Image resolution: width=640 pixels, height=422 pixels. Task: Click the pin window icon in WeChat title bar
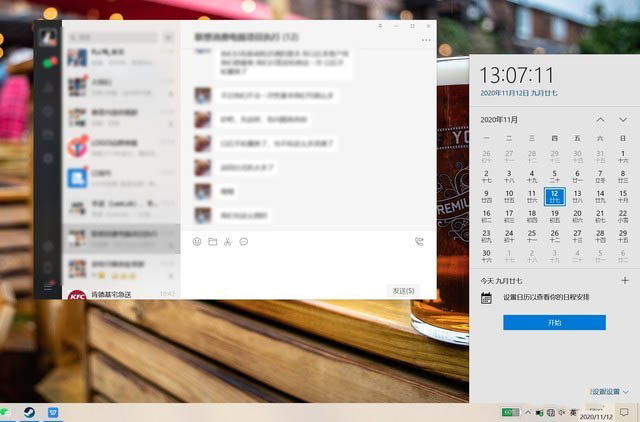[x=380, y=26]
